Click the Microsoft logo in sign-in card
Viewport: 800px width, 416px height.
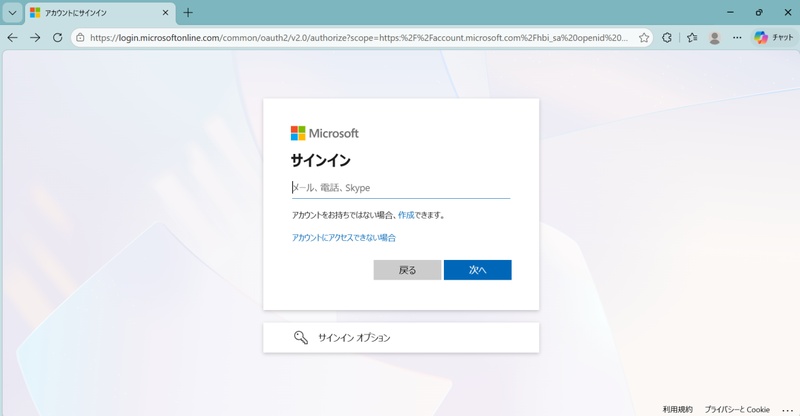coord(324,133)
